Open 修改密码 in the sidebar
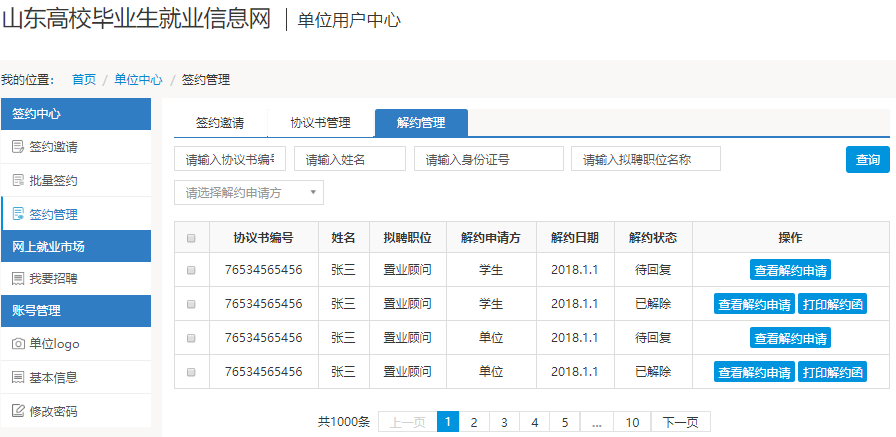This screenshot has width=896, height=437. [x=76, y=411]
